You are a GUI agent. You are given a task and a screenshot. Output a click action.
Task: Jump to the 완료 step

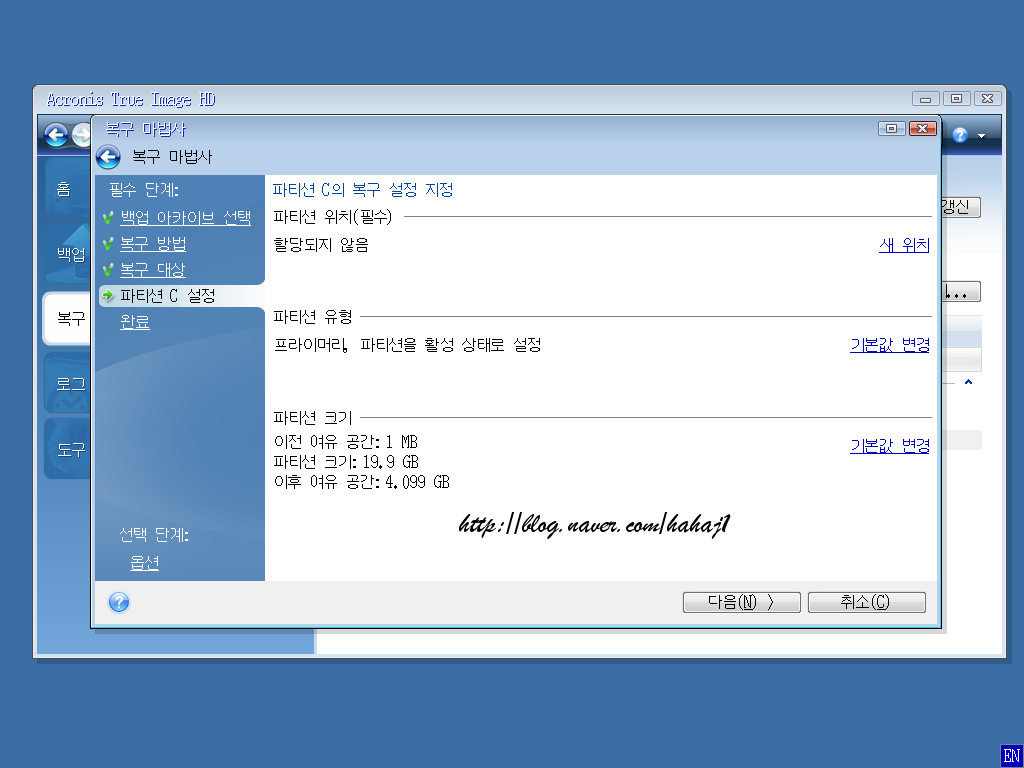[x=135, y=322]
